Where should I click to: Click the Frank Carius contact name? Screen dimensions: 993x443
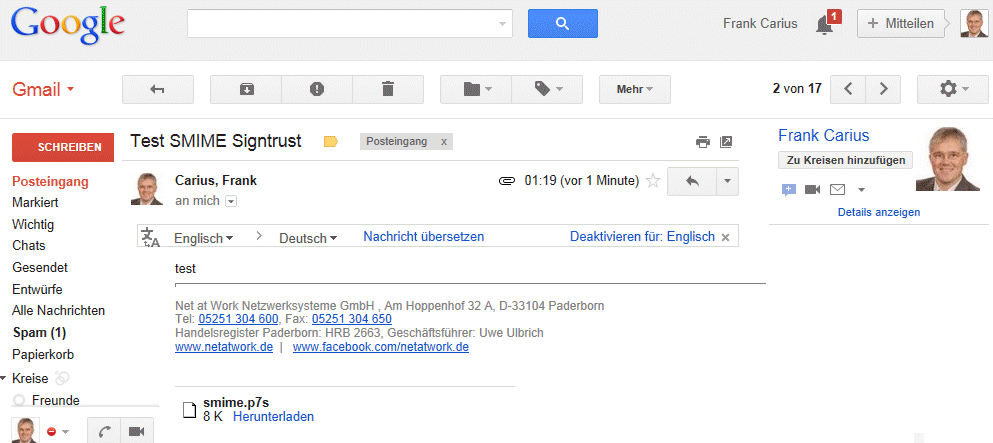click(x=823, y=135)
